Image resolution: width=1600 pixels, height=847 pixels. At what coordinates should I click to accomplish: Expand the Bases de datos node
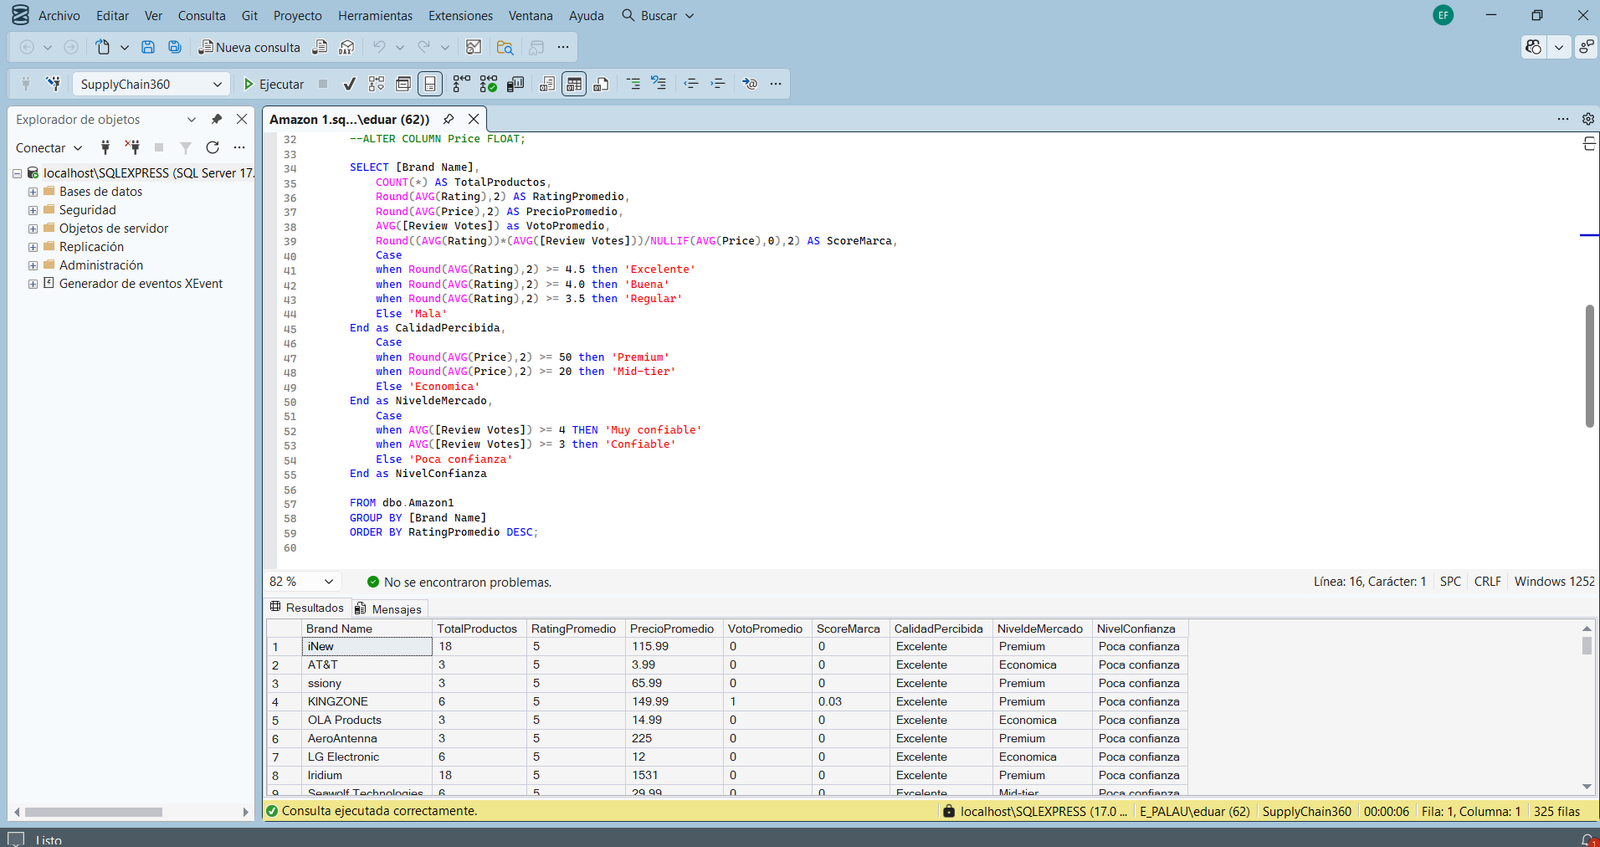point(33,192)
